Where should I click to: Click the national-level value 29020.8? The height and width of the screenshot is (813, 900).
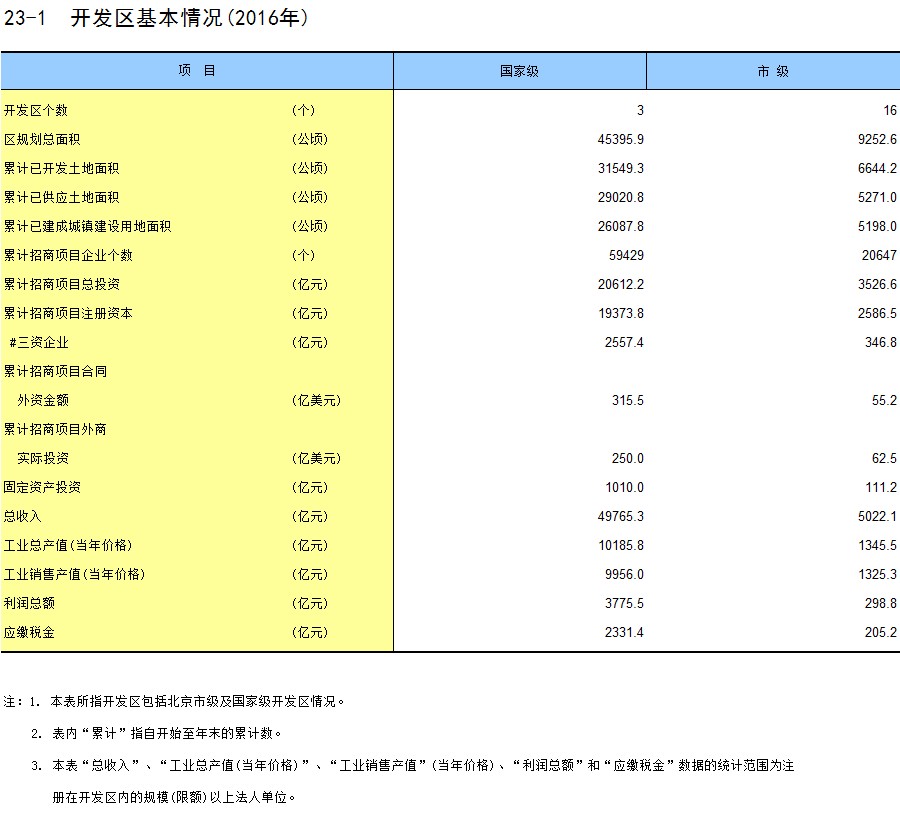tap(620, 198)
